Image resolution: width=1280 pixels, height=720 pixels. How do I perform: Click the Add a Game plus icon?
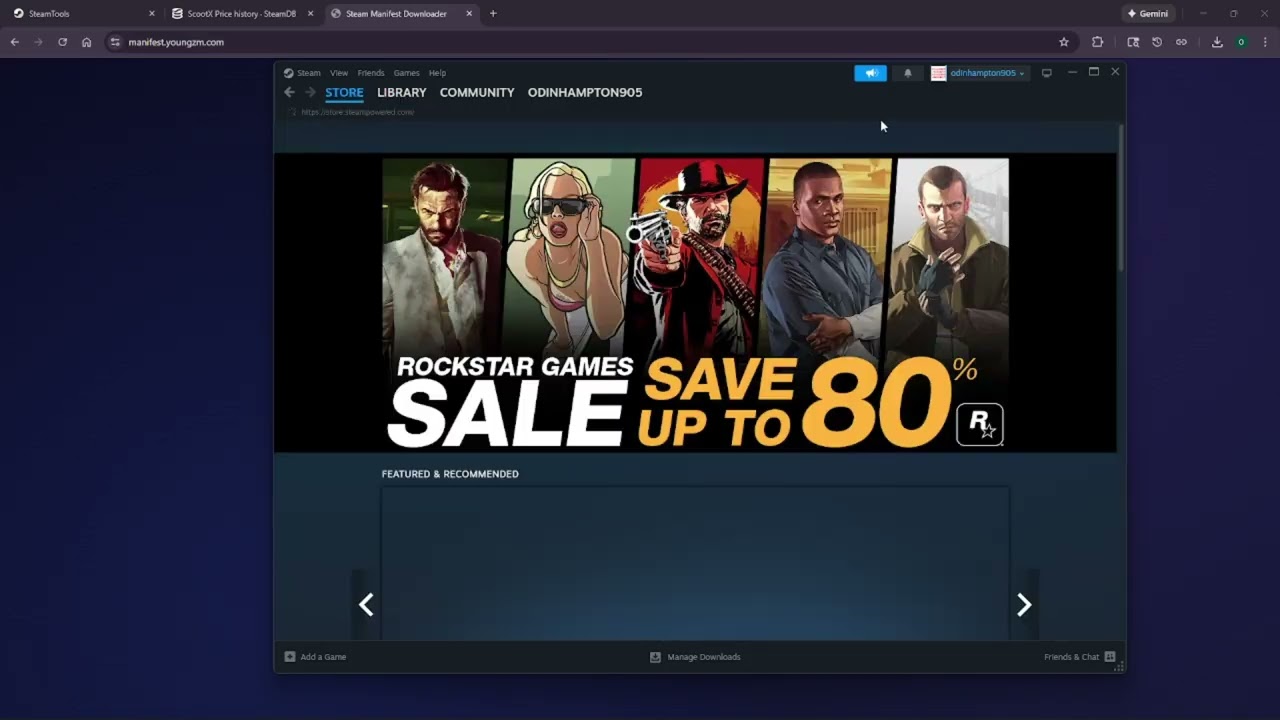click(290, 657)
